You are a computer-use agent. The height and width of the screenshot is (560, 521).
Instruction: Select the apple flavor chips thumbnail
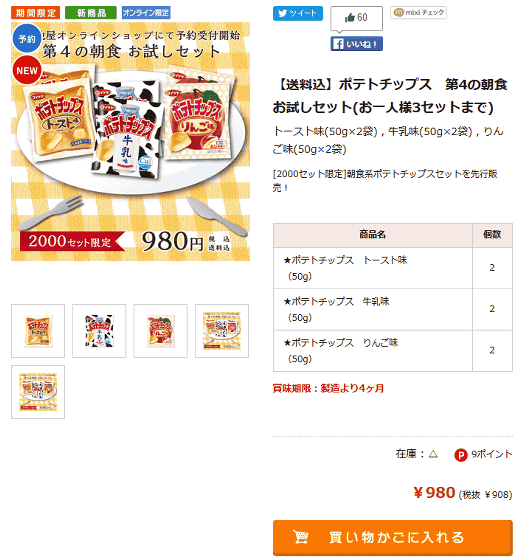coord(161,331)
